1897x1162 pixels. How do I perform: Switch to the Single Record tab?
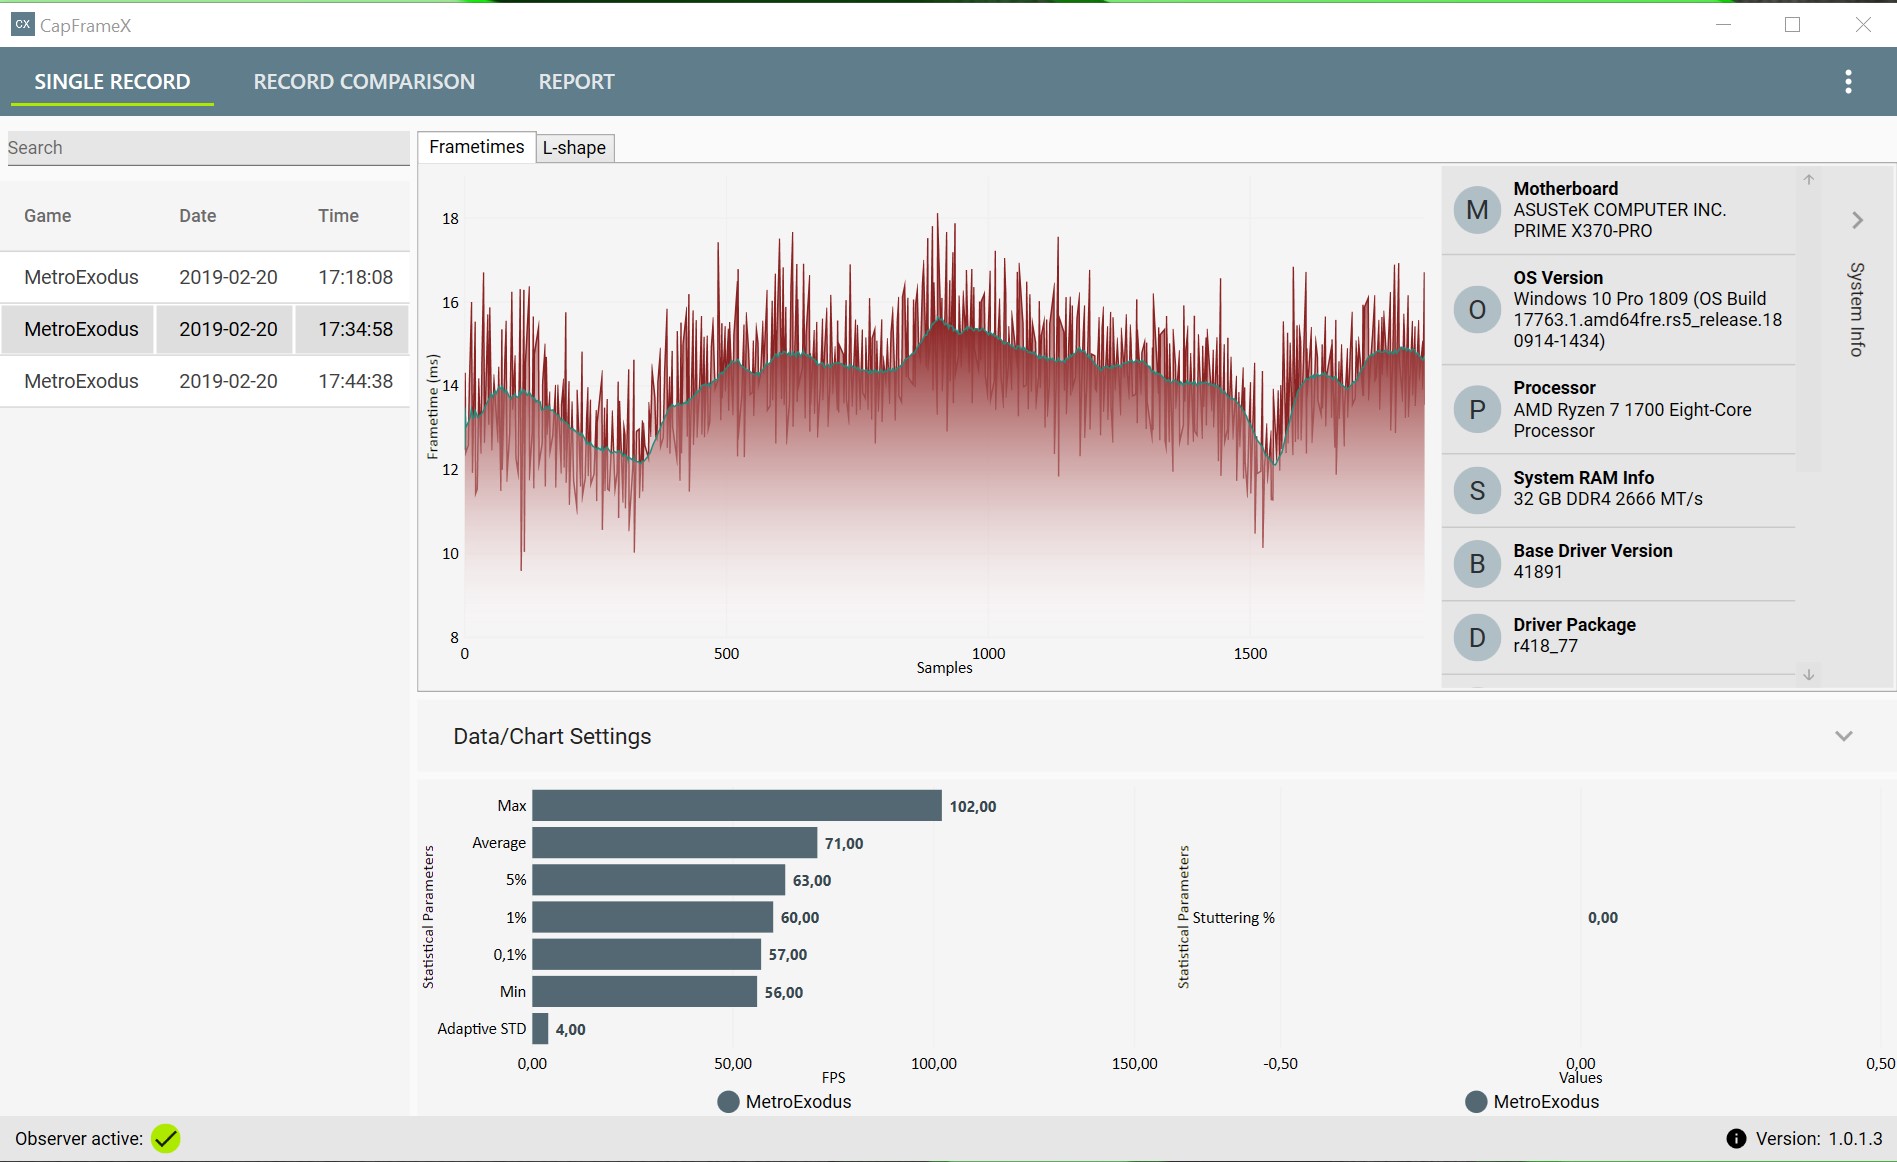coord(112,82)
